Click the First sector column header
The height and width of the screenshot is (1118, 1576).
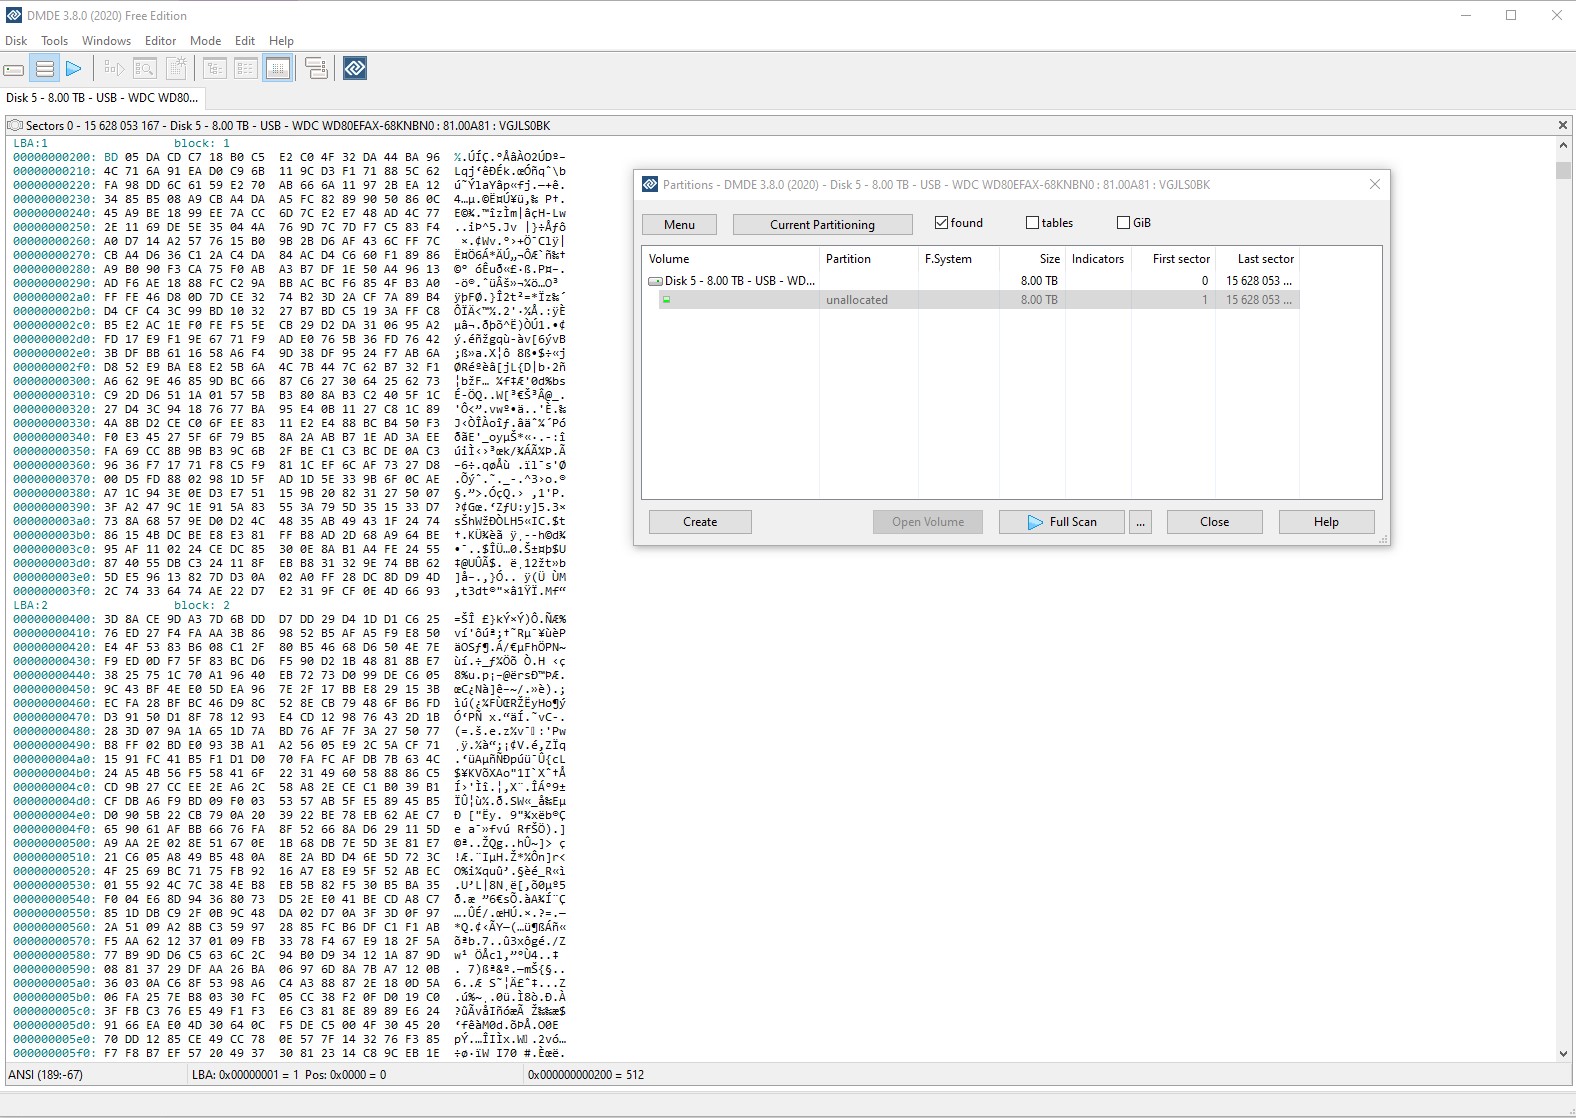click(x=1174, y=259)
